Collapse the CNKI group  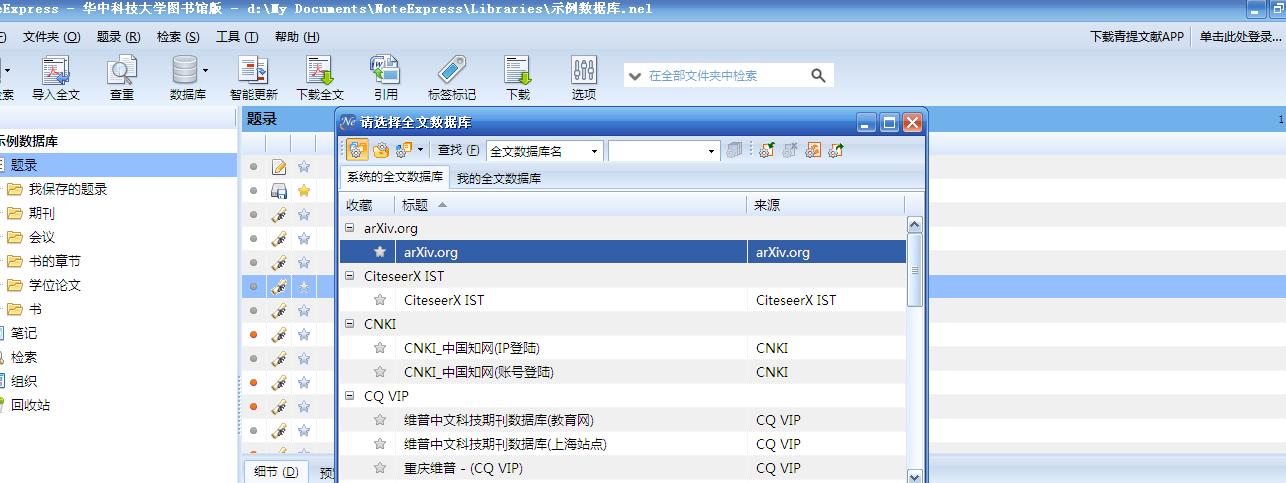(x=349, y=324)
